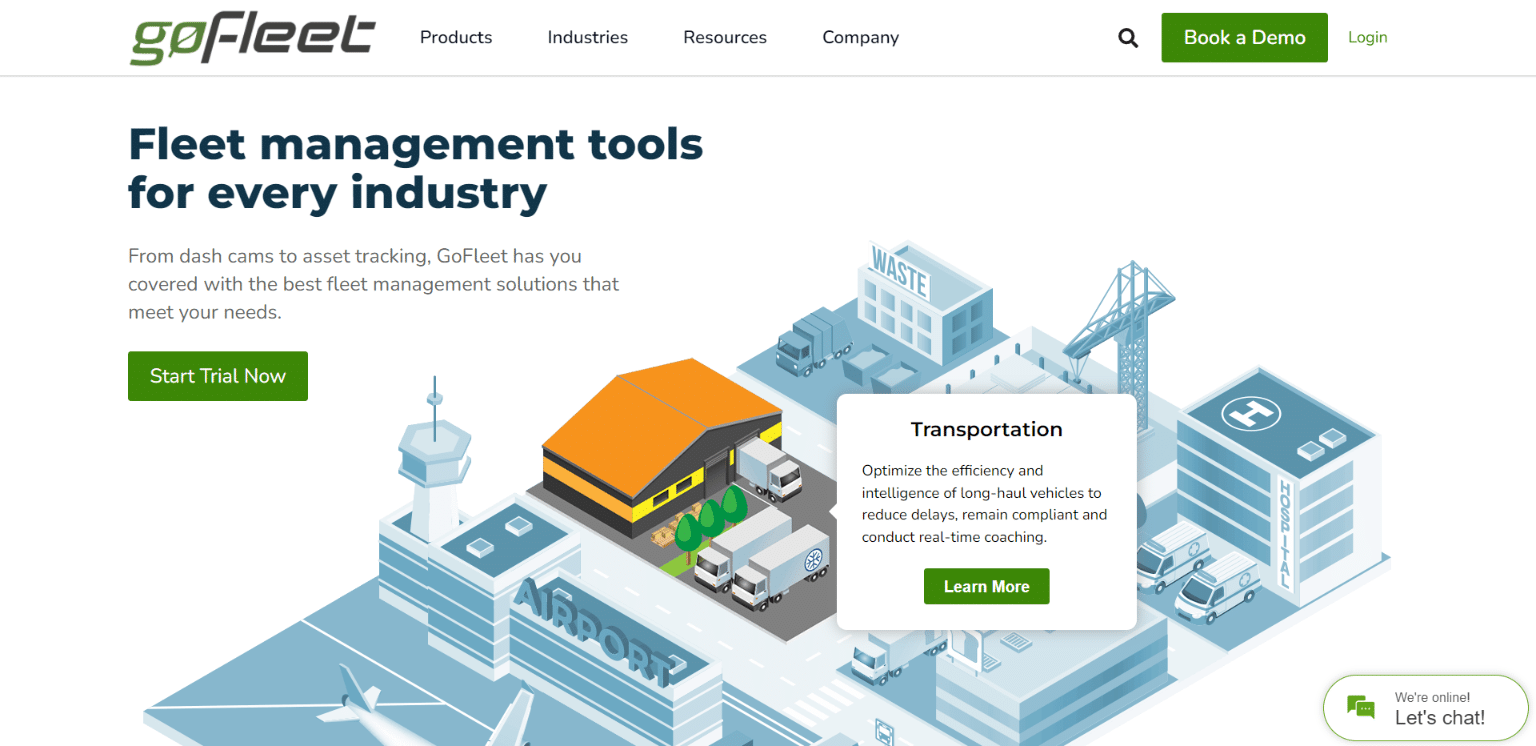Expand the Products menu

[456, 38]
